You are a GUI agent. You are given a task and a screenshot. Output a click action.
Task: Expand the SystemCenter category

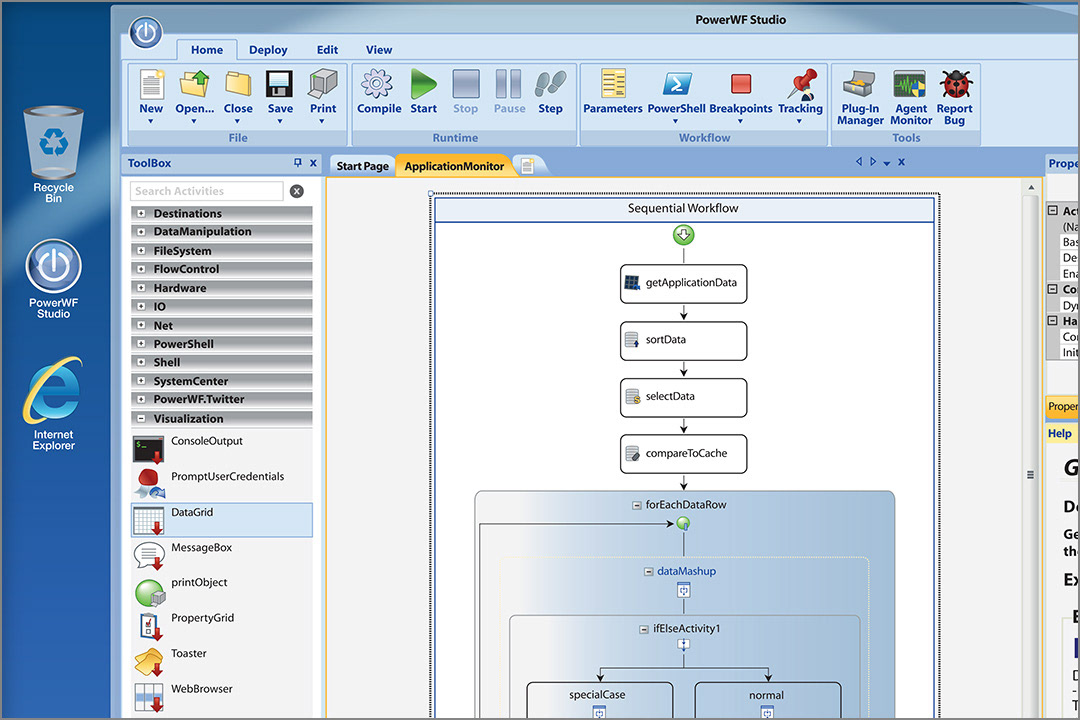point(141,381)
